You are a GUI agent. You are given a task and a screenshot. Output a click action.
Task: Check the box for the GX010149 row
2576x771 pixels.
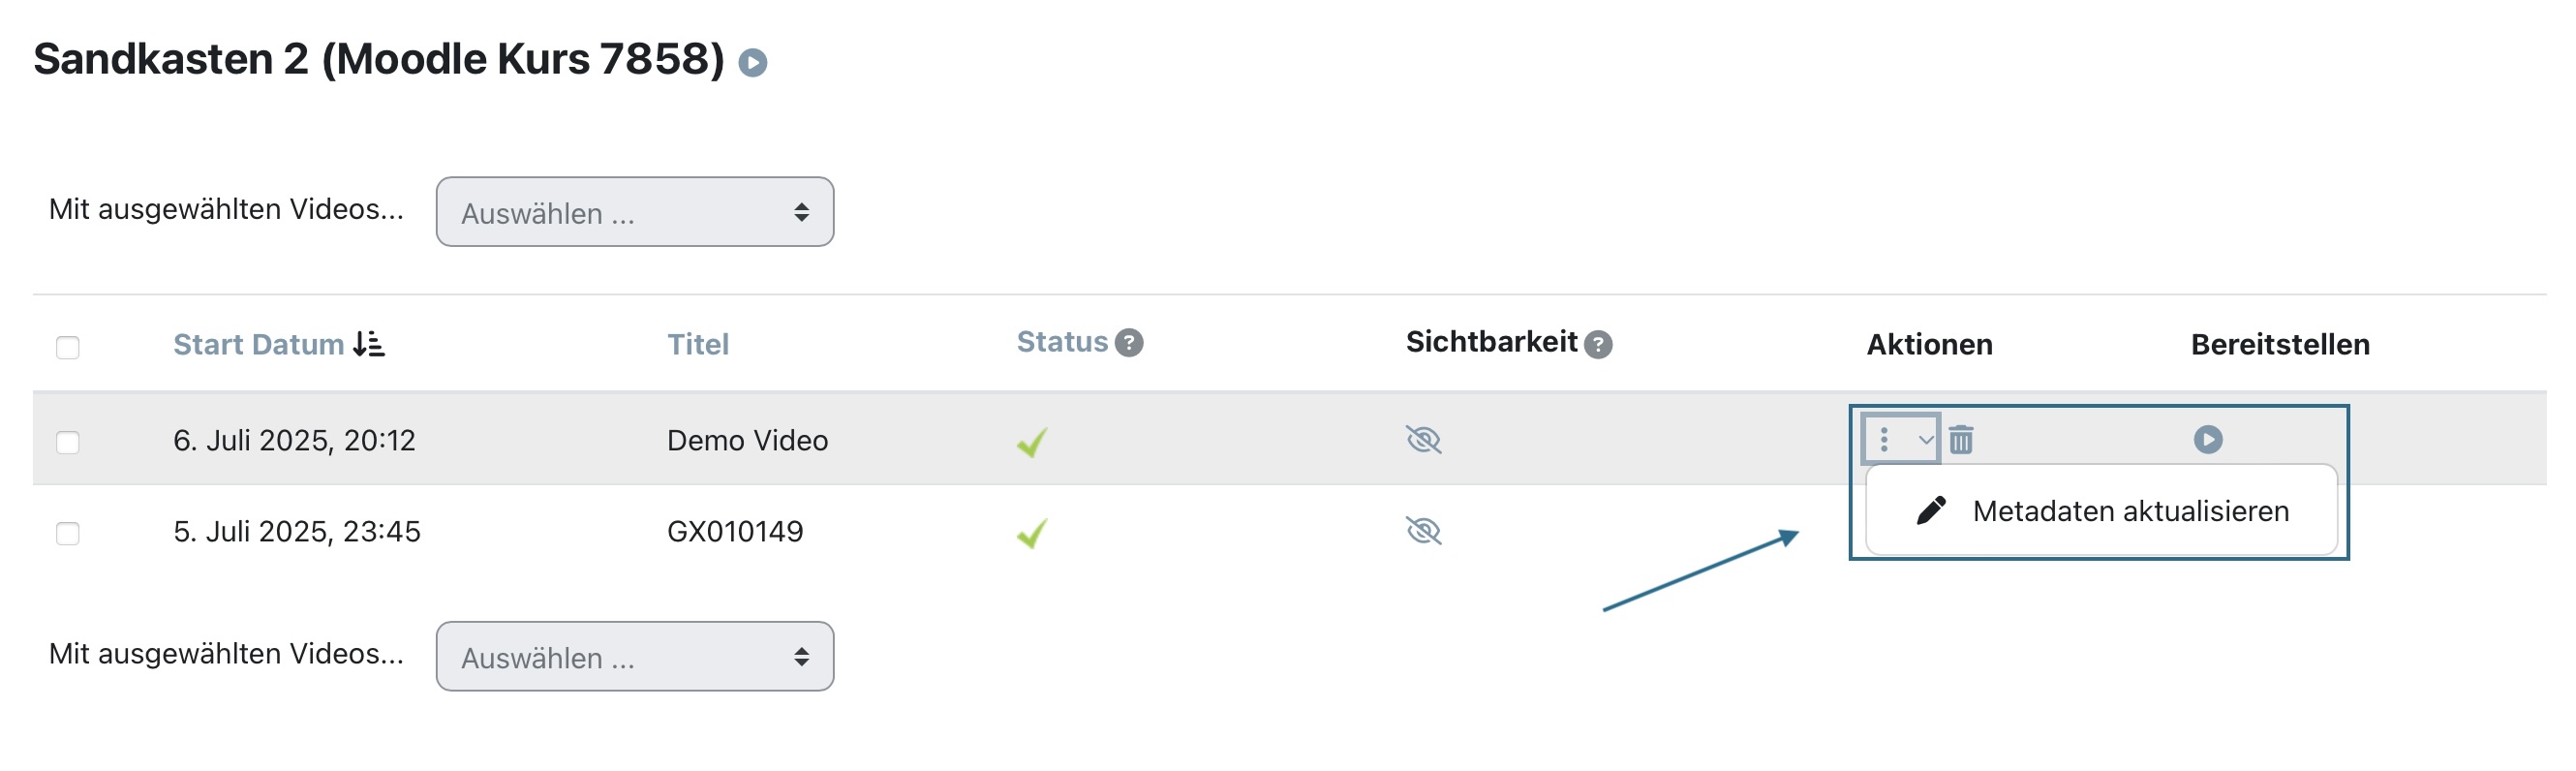(x=68, y=534)
